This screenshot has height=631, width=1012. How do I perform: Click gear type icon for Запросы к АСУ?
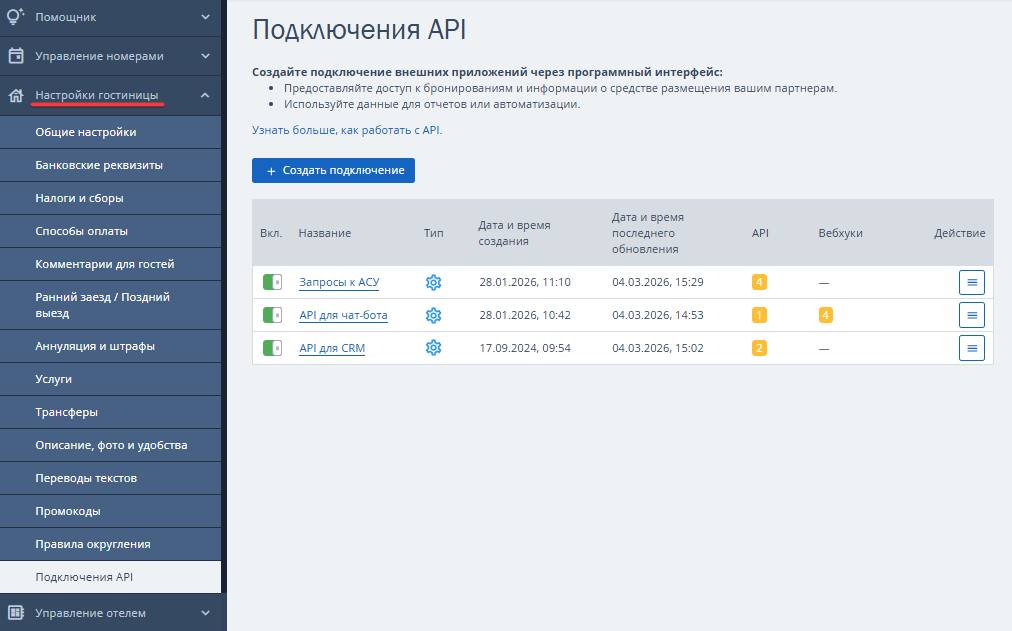click(433, 282)
